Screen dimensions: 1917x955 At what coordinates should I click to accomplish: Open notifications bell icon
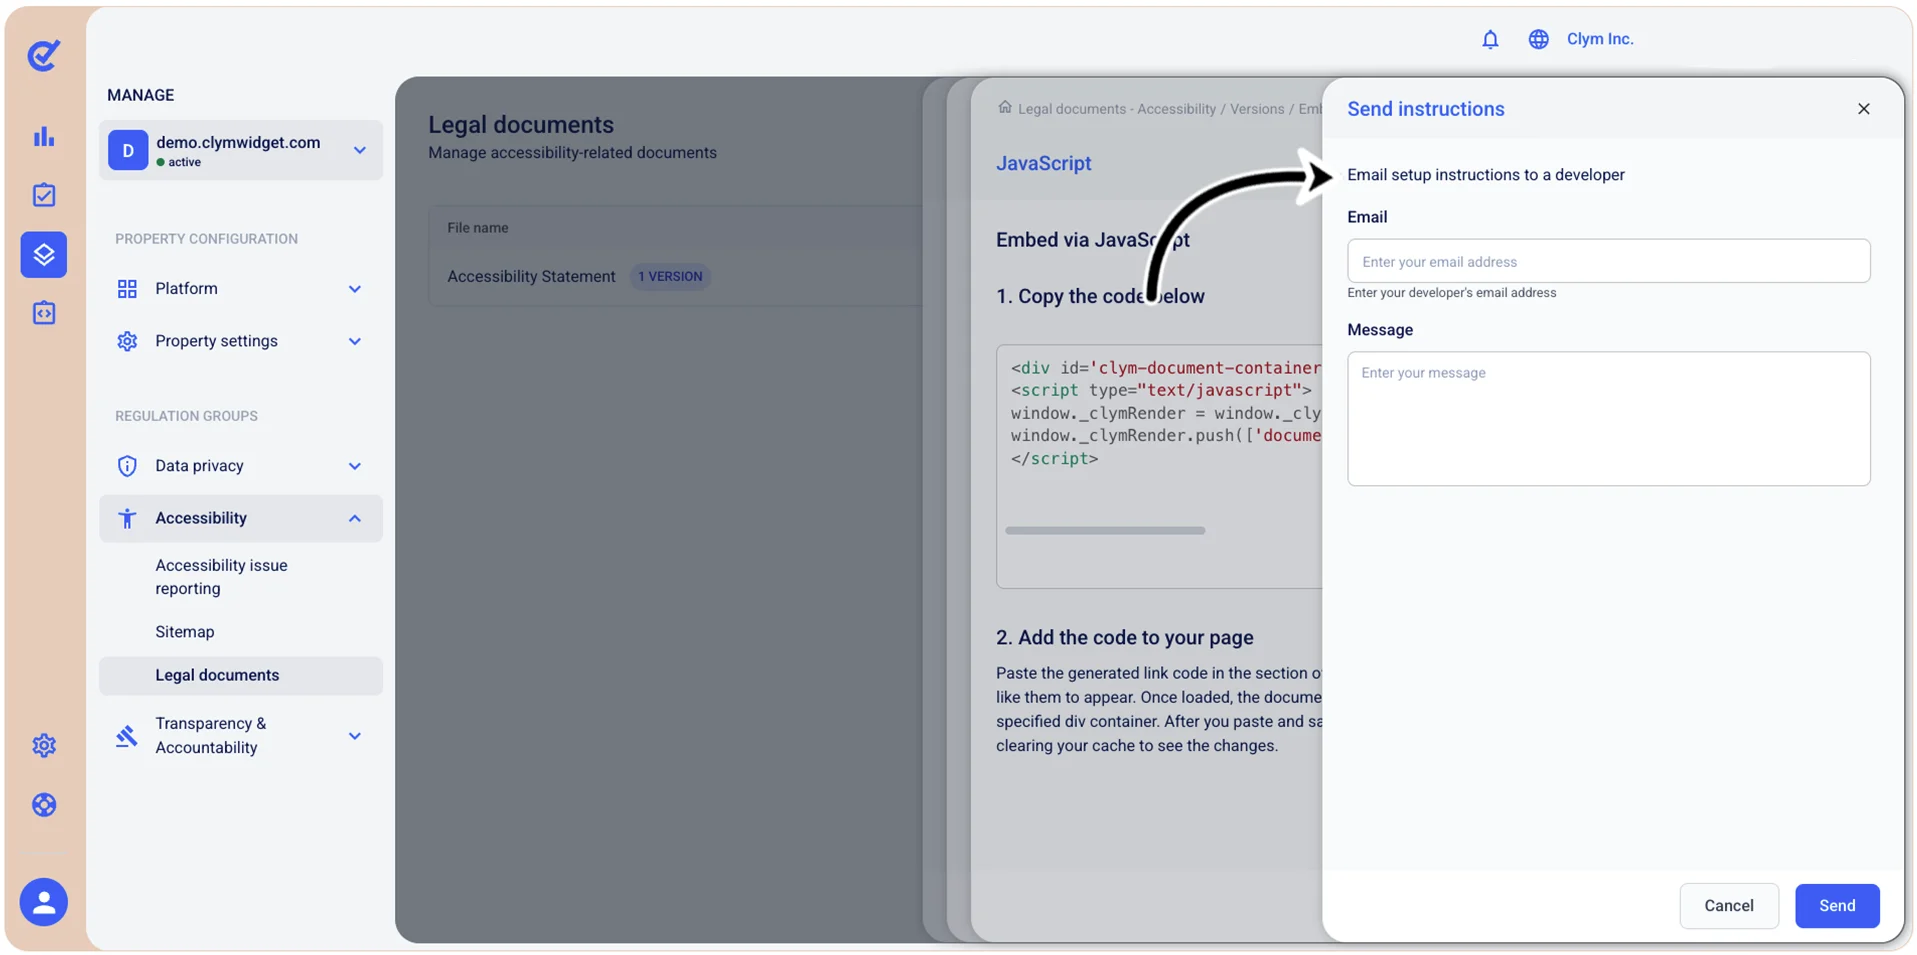(x=1490, y=39)
